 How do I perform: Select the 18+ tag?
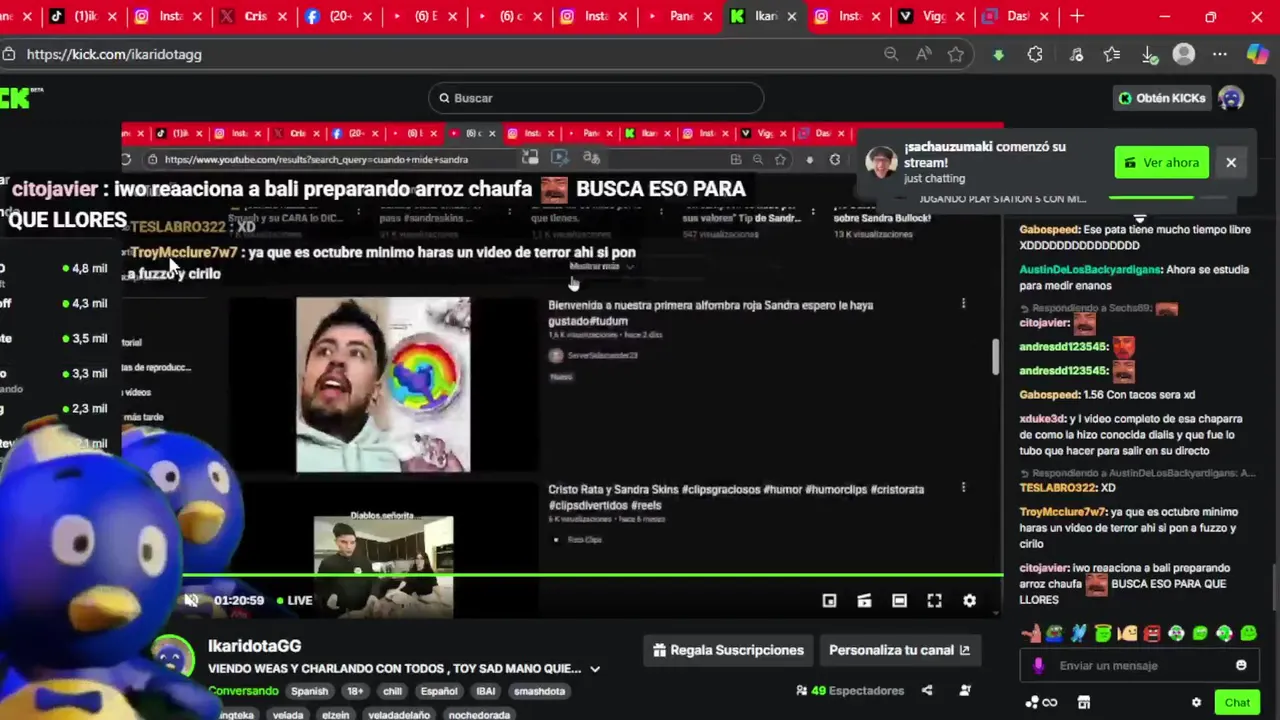pyautogui.click(x=354, y=691)
